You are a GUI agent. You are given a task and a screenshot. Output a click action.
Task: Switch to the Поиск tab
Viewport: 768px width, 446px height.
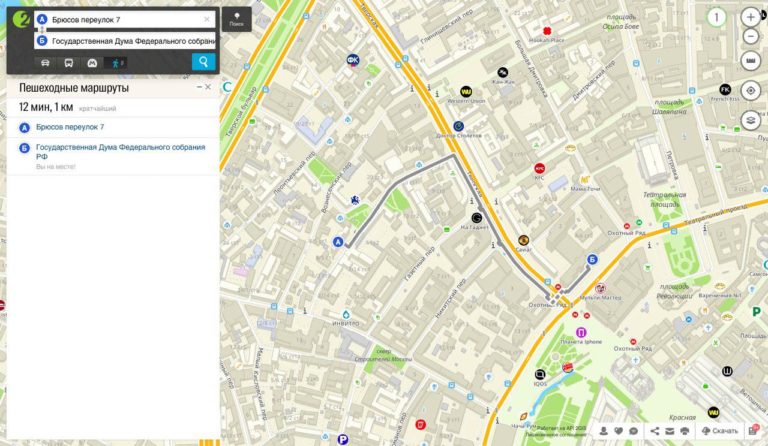tap(236, 20)
